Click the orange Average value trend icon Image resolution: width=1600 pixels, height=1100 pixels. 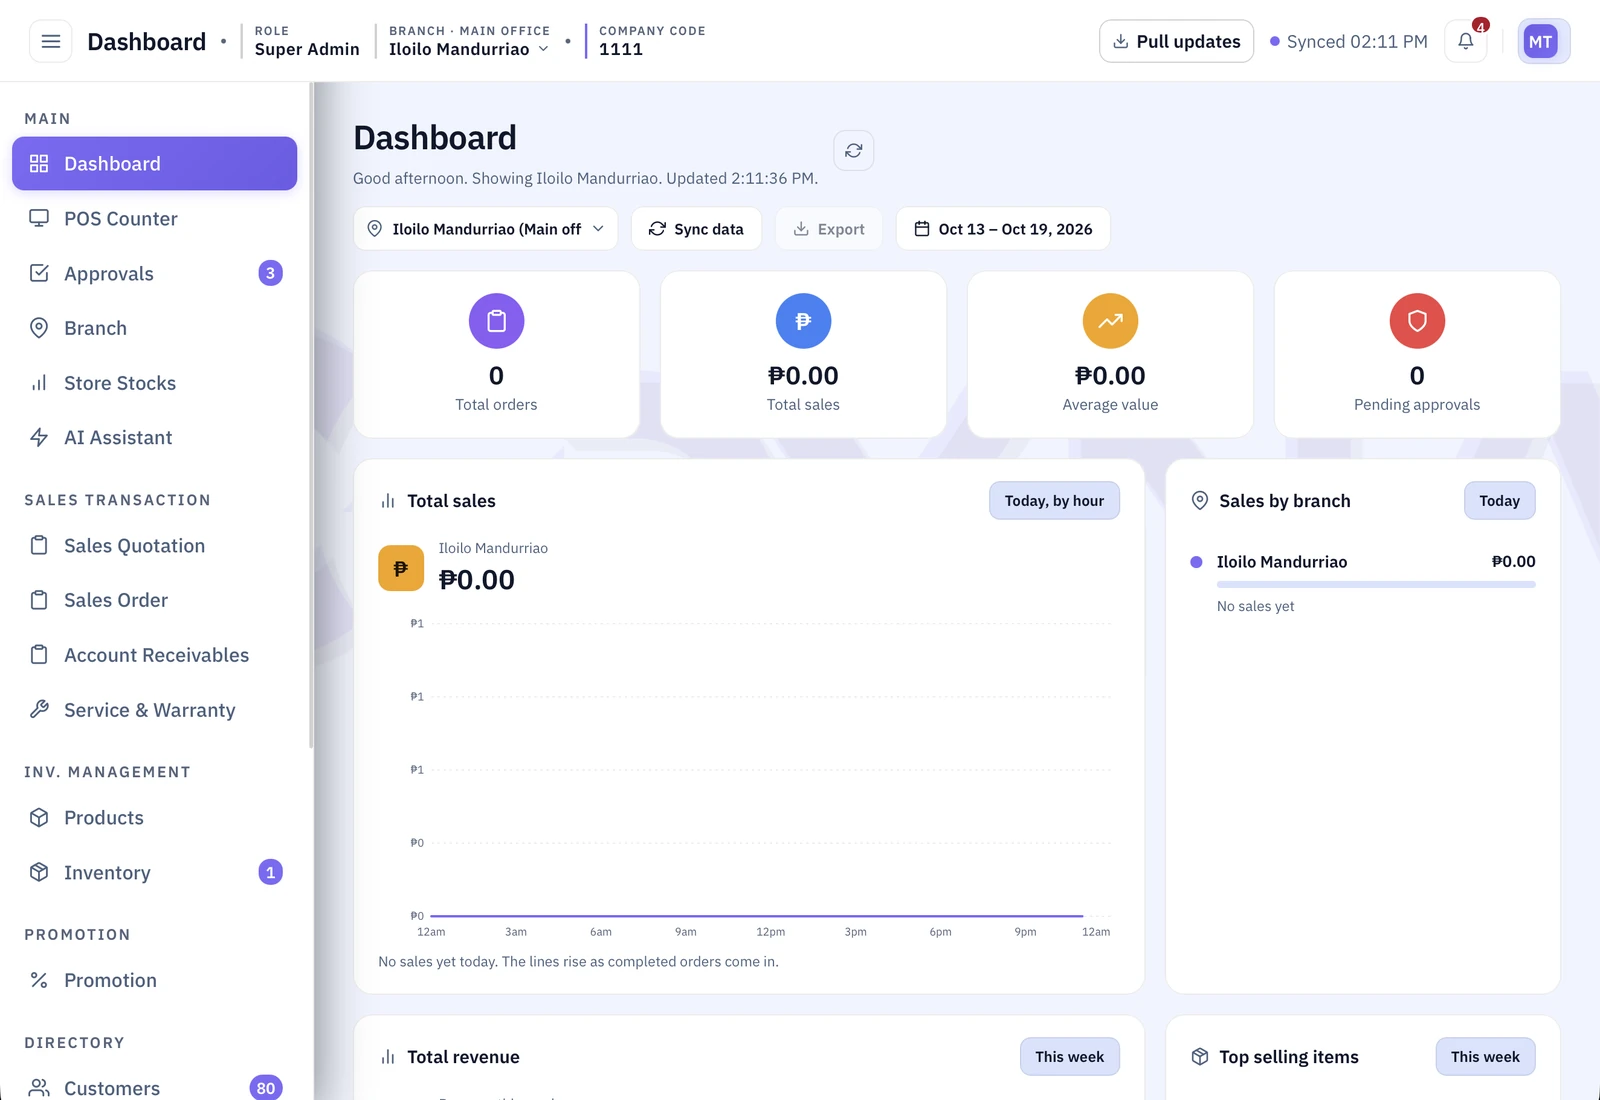point(1110,321)
